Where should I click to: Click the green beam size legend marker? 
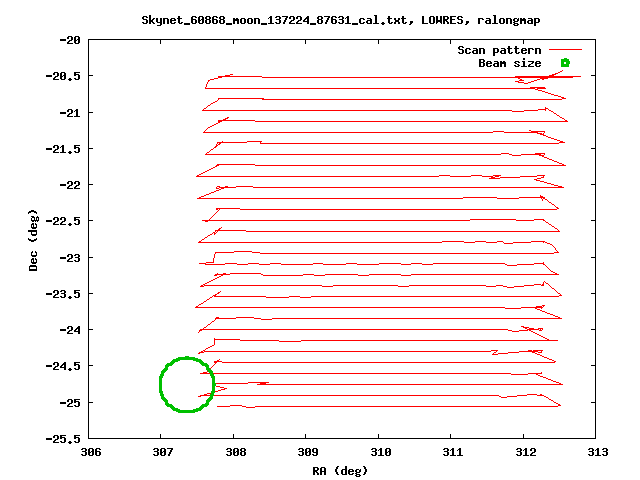point(565,63)
